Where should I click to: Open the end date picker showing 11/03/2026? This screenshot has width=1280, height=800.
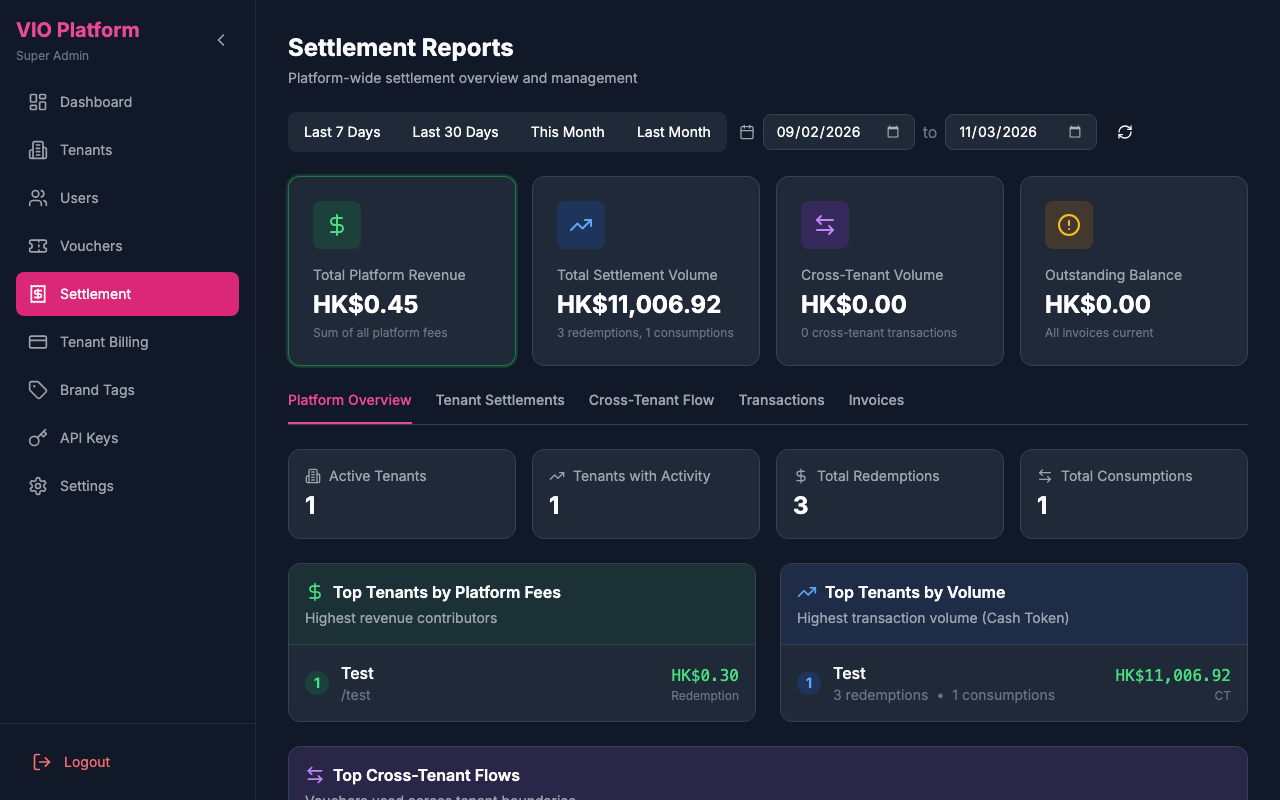tap(1020, 131)
